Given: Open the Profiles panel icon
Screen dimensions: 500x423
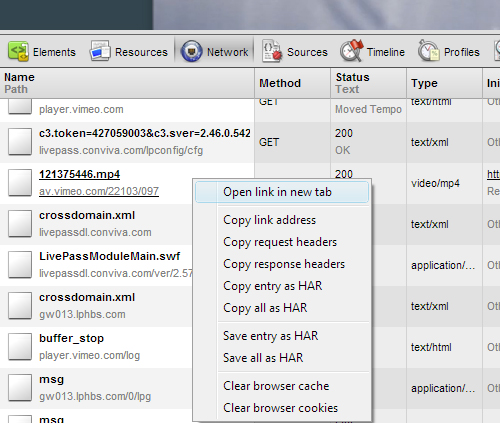Looking at the screenshot, I should 429,51.
